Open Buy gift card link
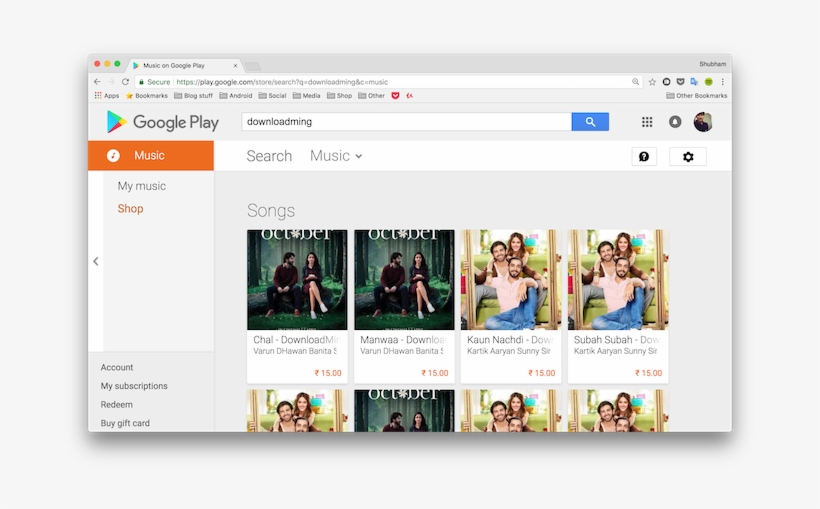This screenshot has width=820, height=509. tap(125, 423)
